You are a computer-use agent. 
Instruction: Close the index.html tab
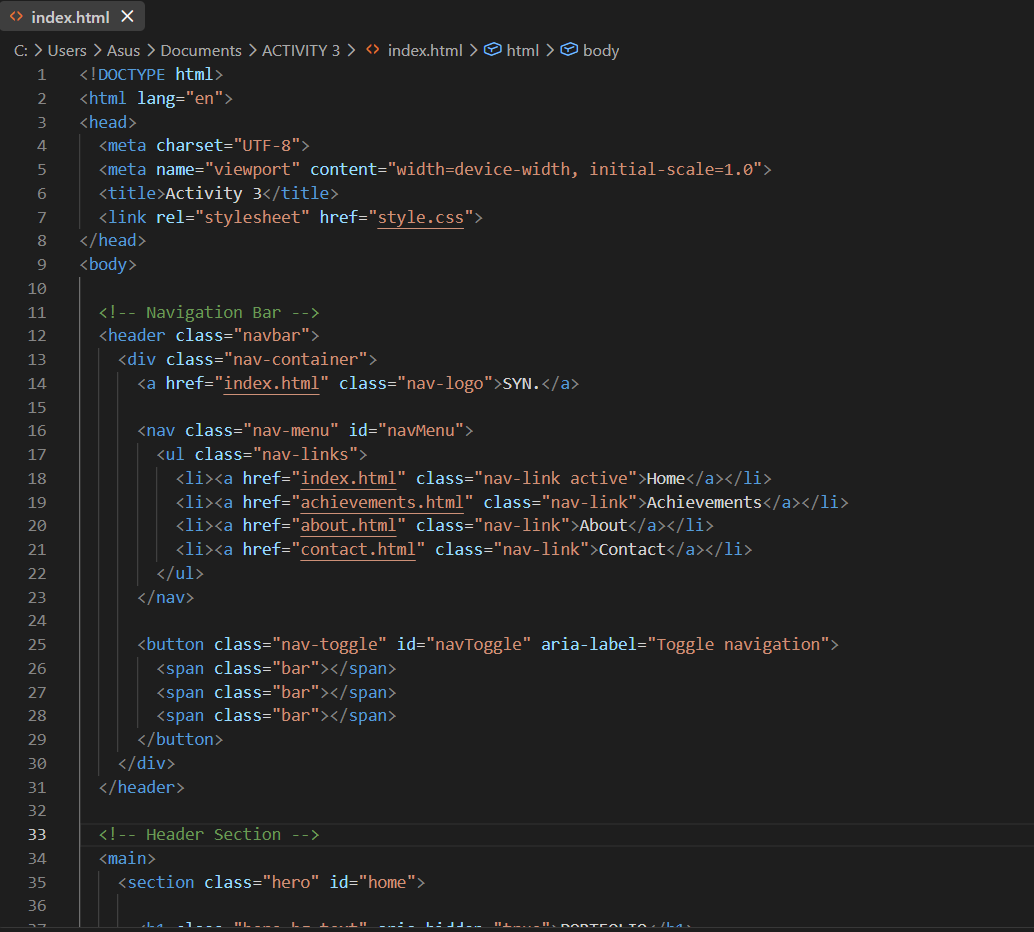(127, 16)
